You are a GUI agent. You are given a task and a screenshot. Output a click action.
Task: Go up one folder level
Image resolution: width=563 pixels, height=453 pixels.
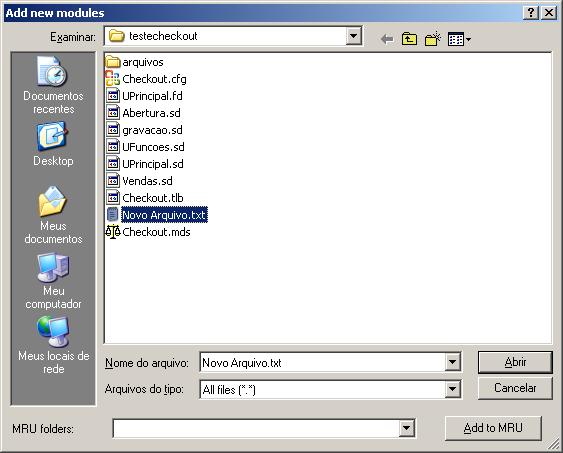click(409, 39)
